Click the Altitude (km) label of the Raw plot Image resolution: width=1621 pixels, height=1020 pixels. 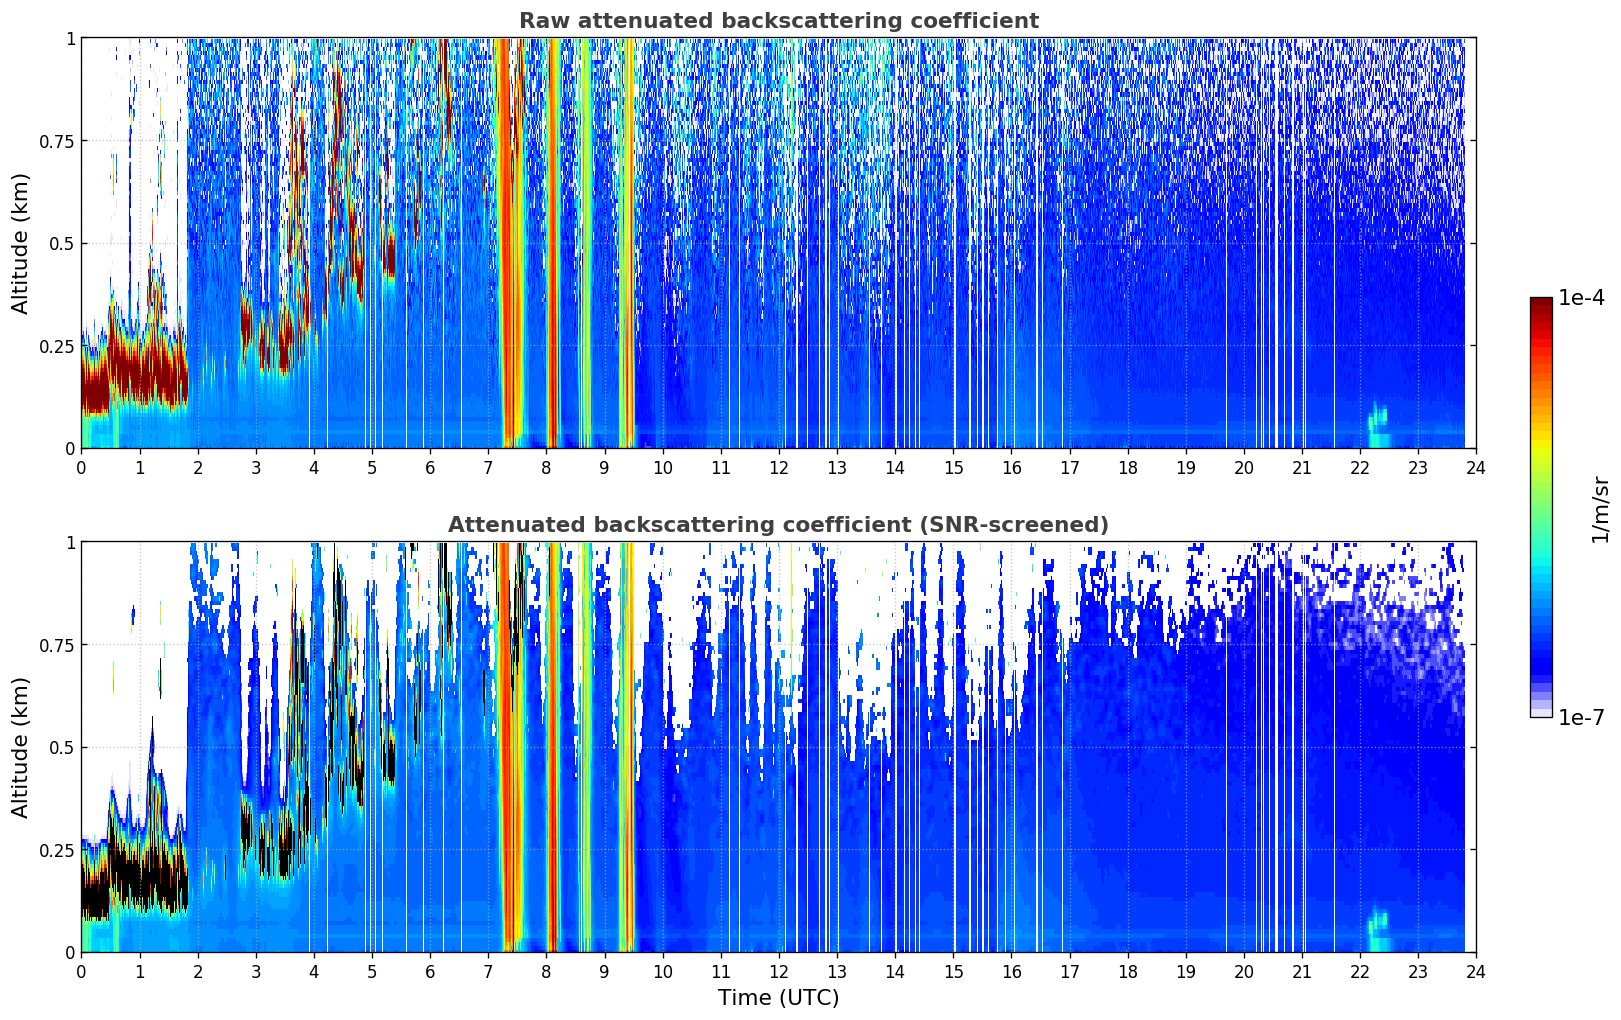coord(21,243)
